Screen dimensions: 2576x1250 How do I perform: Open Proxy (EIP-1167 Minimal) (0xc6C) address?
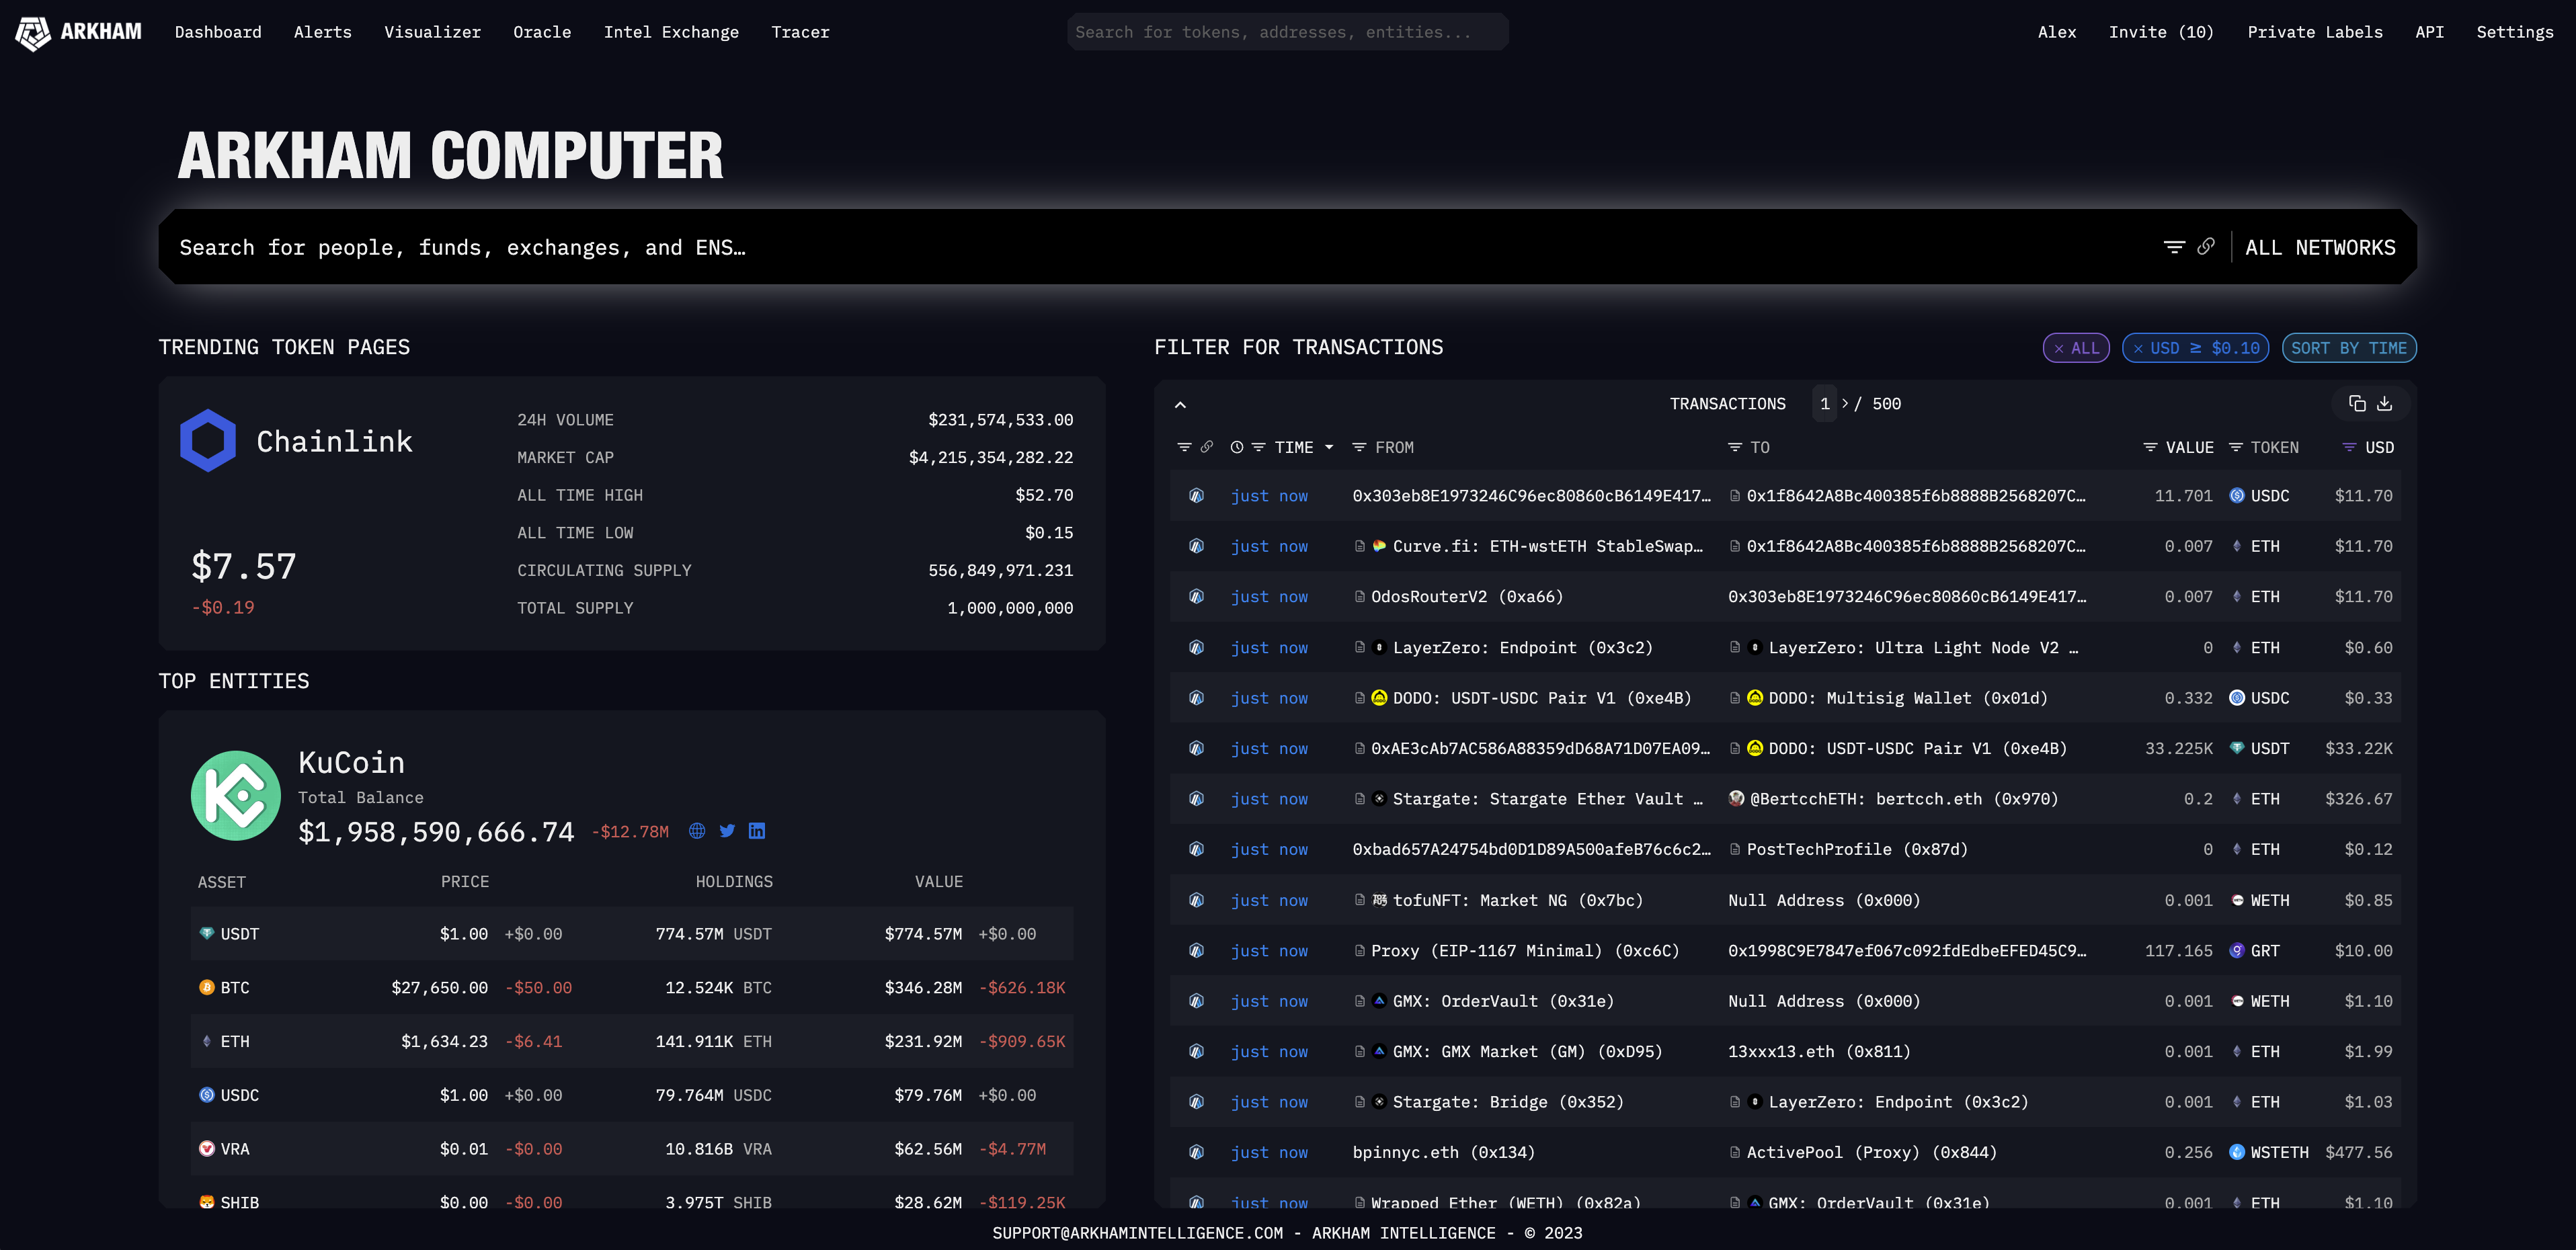1525,951
